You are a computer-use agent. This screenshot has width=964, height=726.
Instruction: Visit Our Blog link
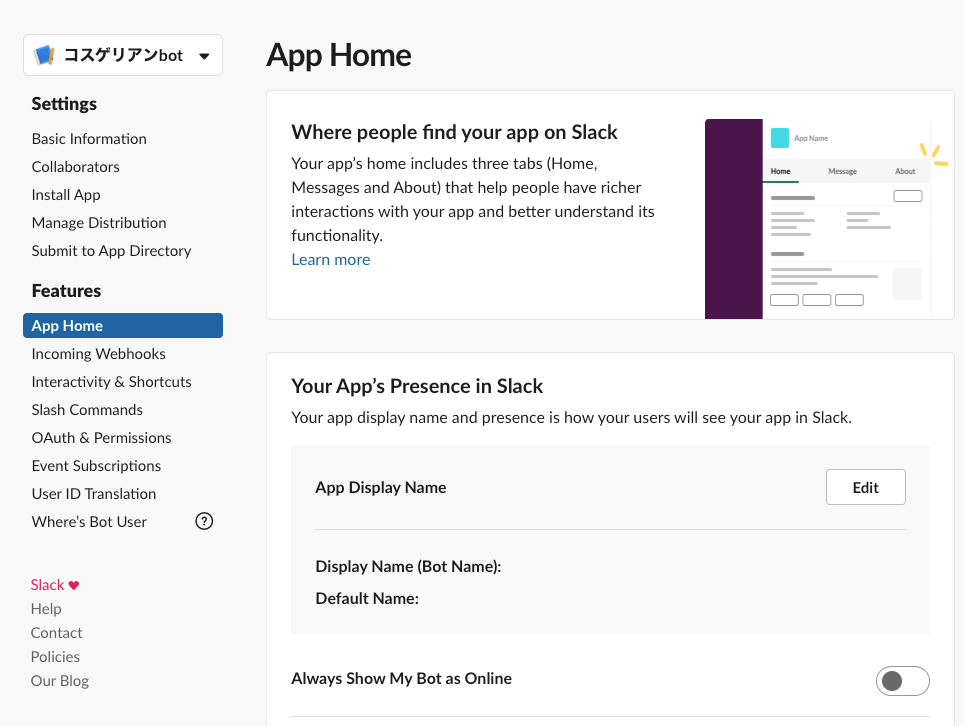60,681
